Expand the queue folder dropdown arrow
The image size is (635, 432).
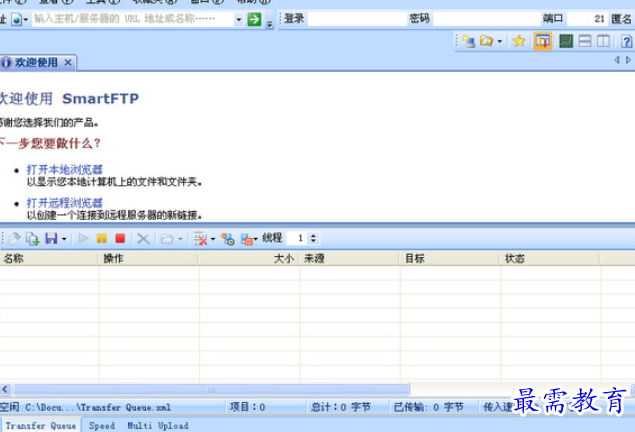click(180, 239)
